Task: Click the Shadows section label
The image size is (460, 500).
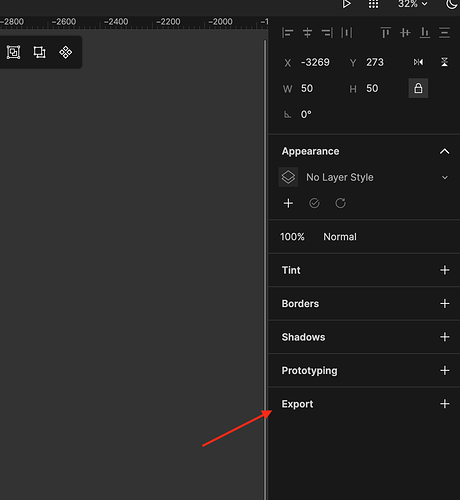Action: [x=303, y=337]
